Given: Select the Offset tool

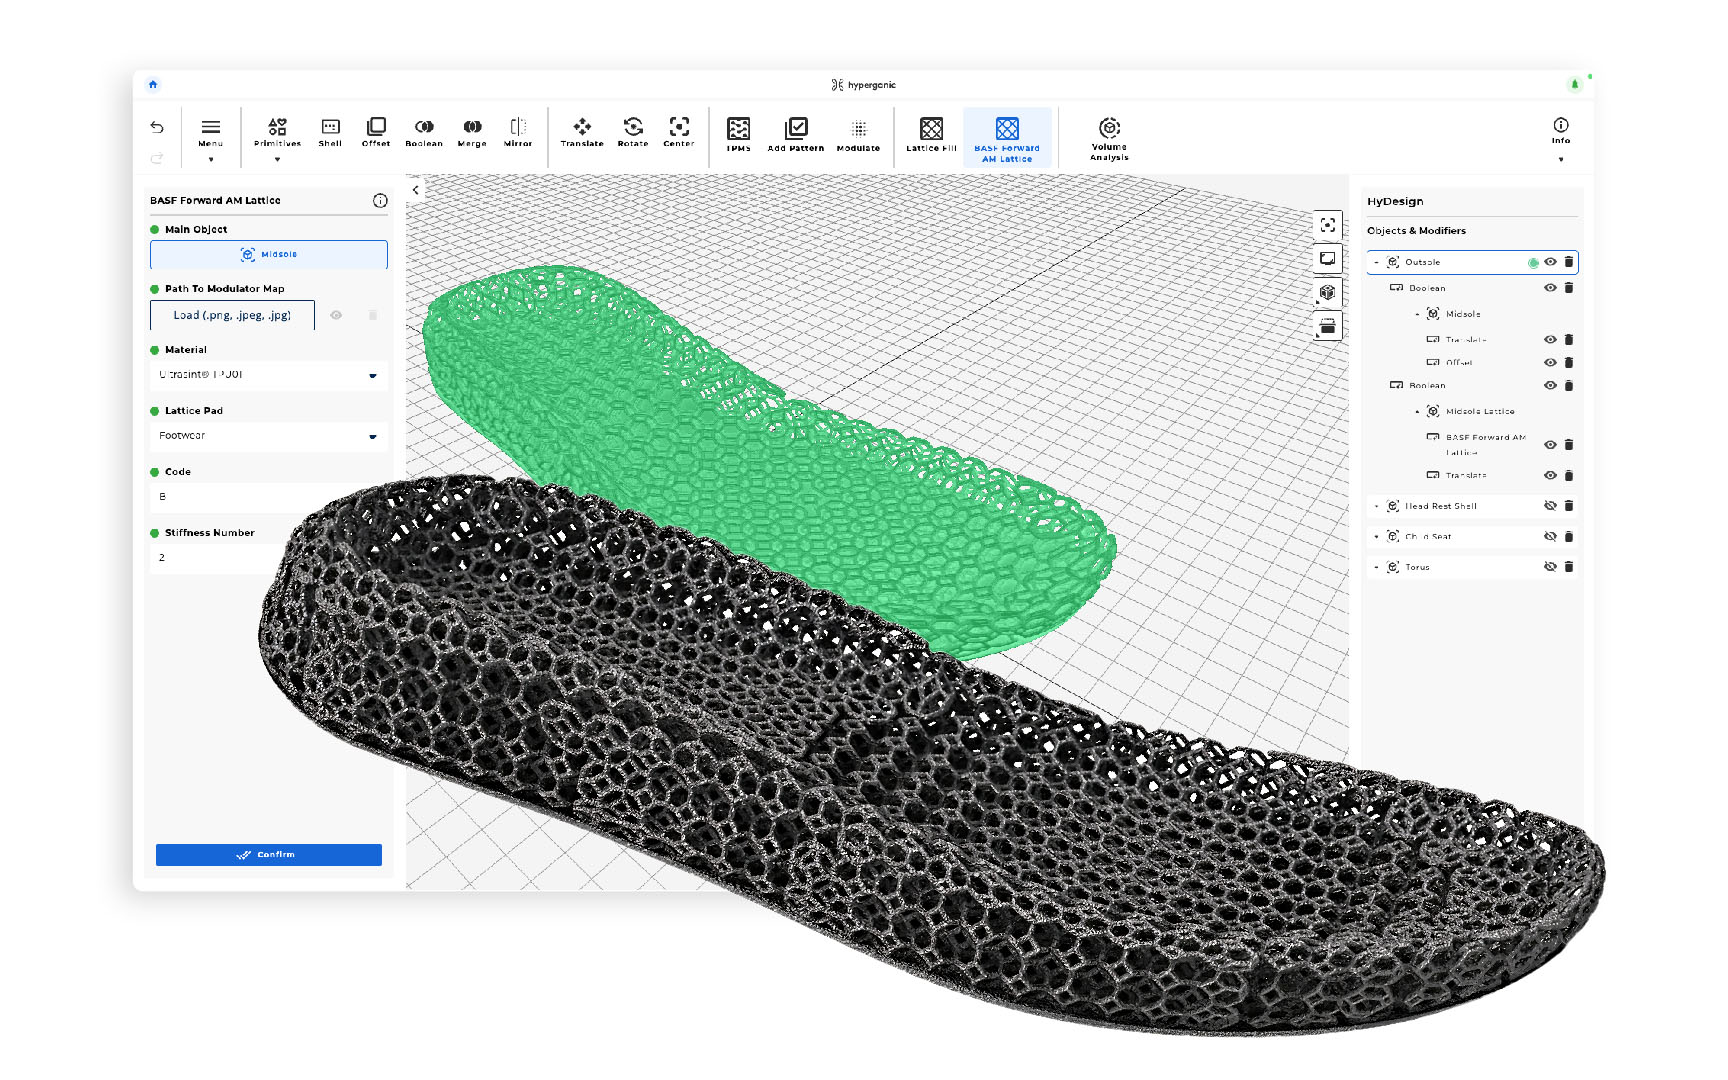Looking at the screenshot, I should (x=376, y=132).
